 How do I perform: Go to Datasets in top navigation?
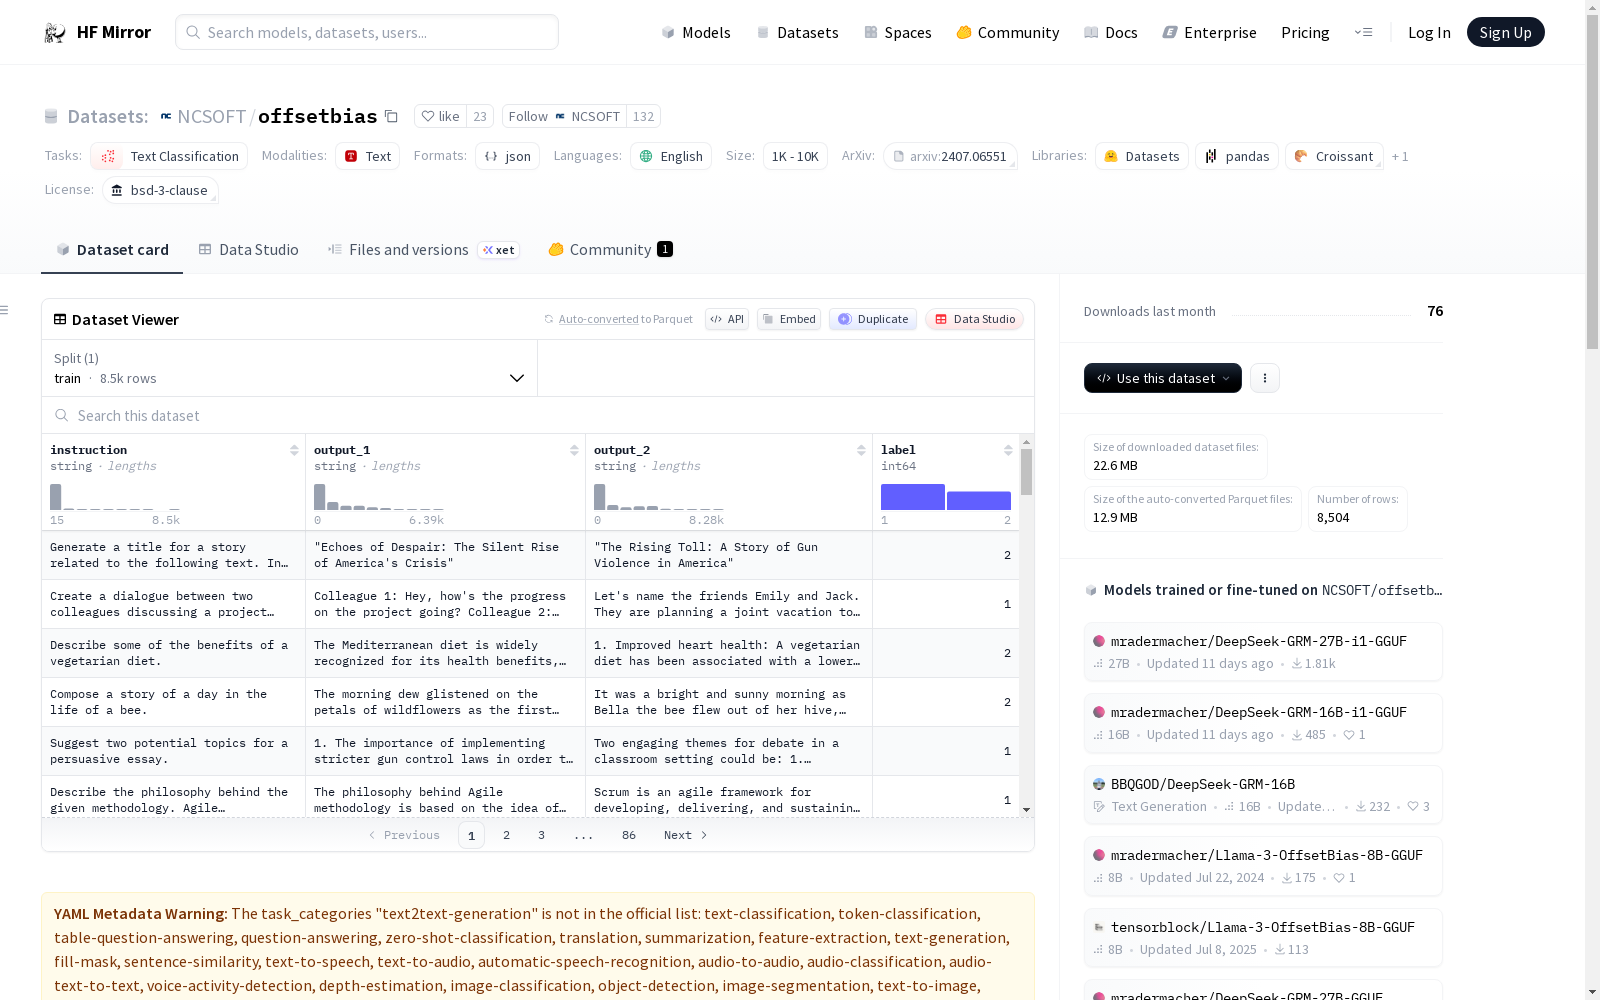coord(797,32)
